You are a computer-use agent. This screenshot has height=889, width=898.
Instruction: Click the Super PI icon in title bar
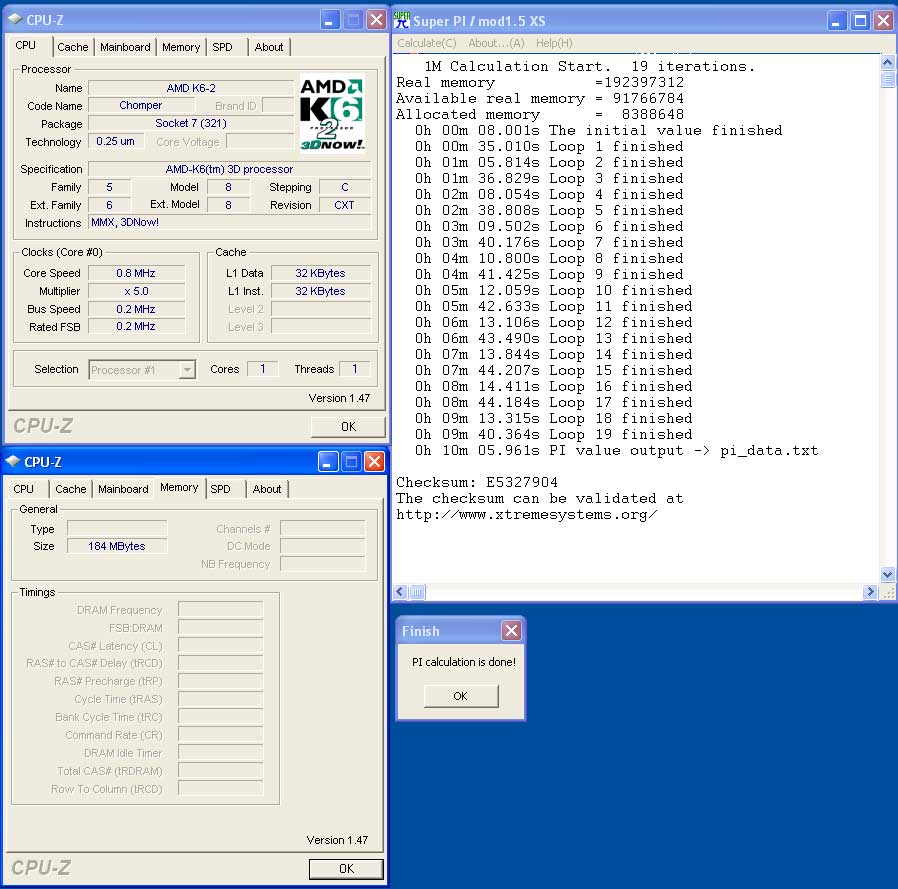coord(402,21)
